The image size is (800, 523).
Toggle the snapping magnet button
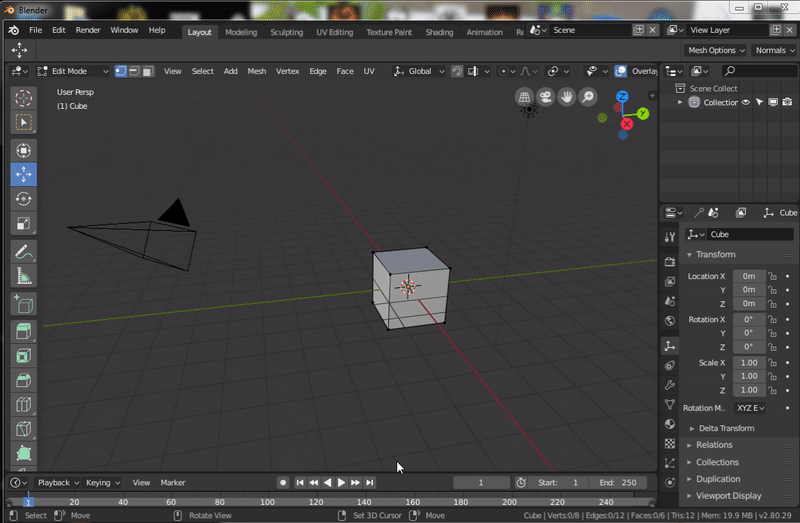coord(457,71)
